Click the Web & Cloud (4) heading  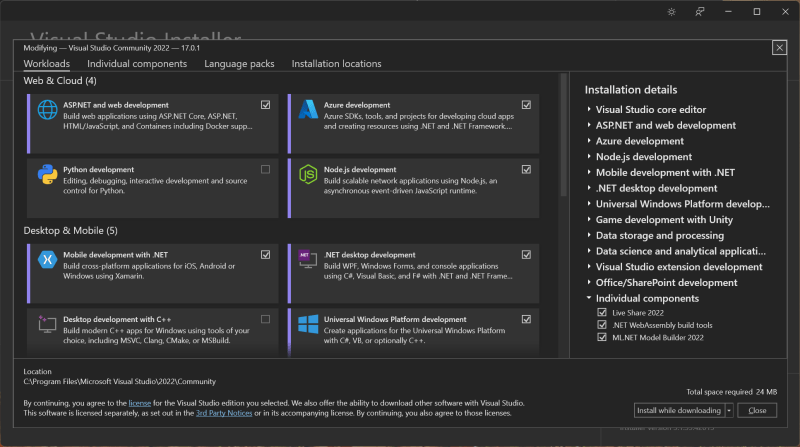coord(60,81)
